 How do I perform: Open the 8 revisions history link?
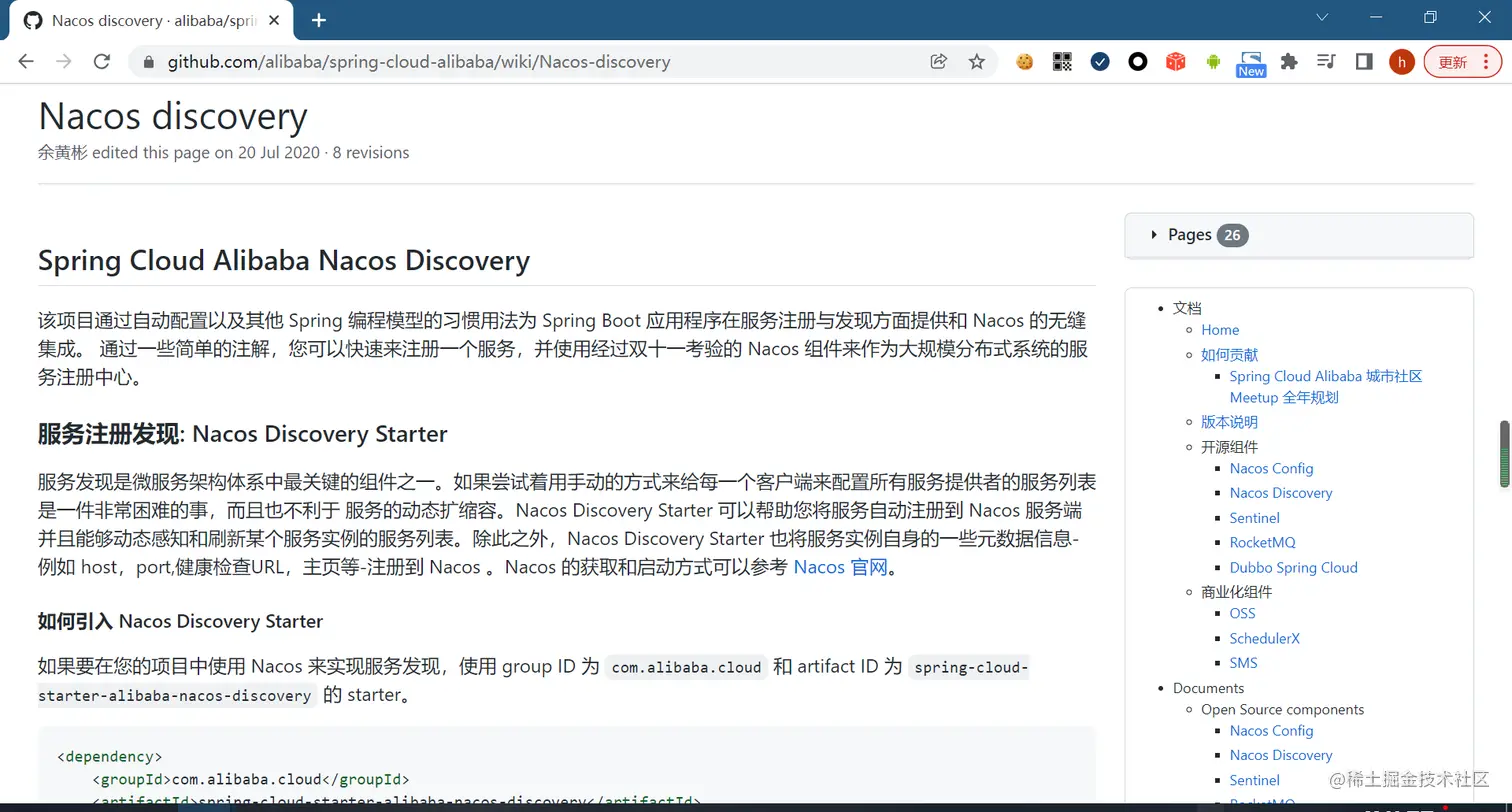coord(371,153)
